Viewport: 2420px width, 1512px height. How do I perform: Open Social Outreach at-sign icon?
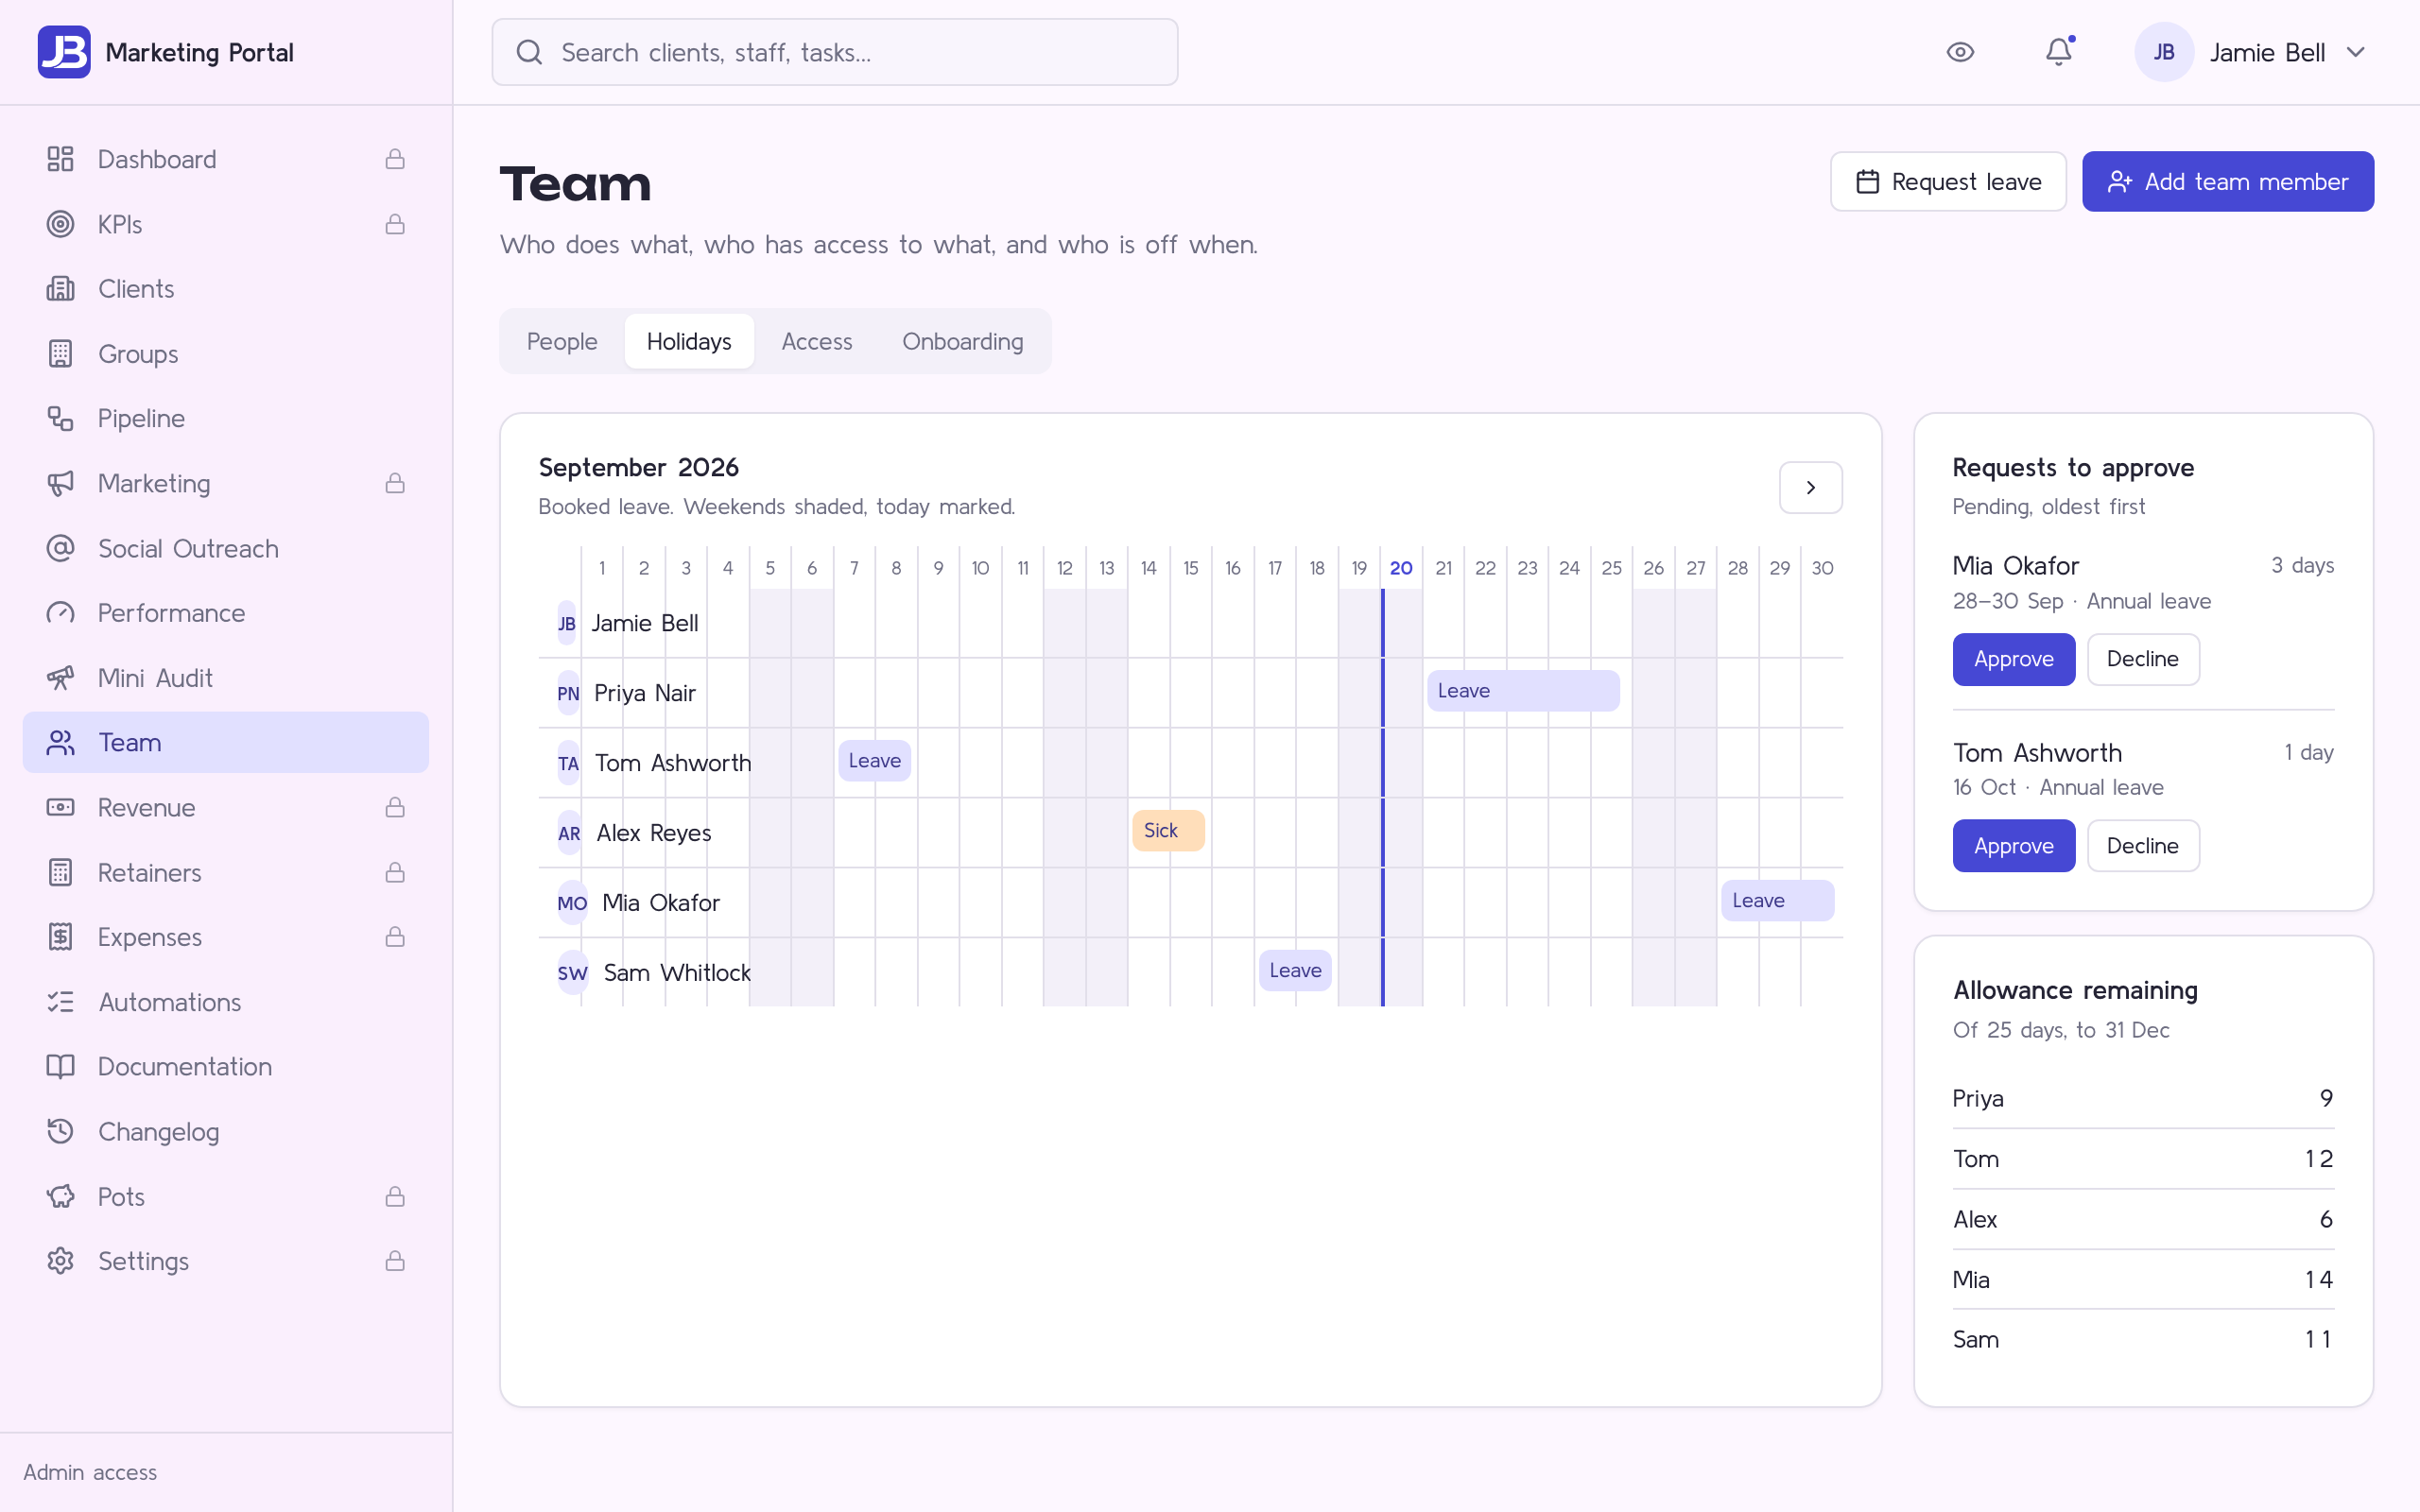(60, 548)
